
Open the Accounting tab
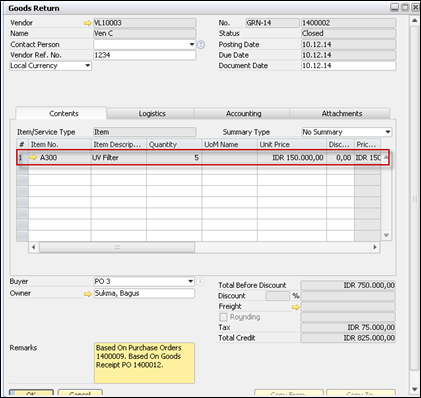click(x=243, y=113)
